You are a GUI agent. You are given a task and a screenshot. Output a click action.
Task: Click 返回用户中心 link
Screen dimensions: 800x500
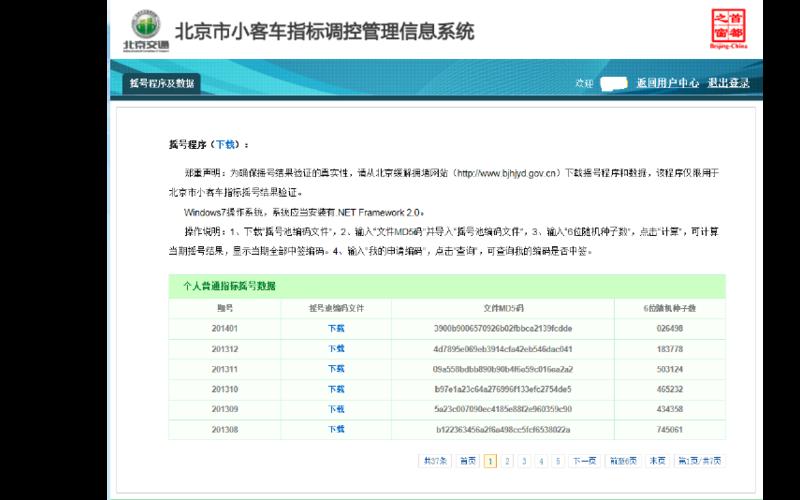click(x=667, y=83)
